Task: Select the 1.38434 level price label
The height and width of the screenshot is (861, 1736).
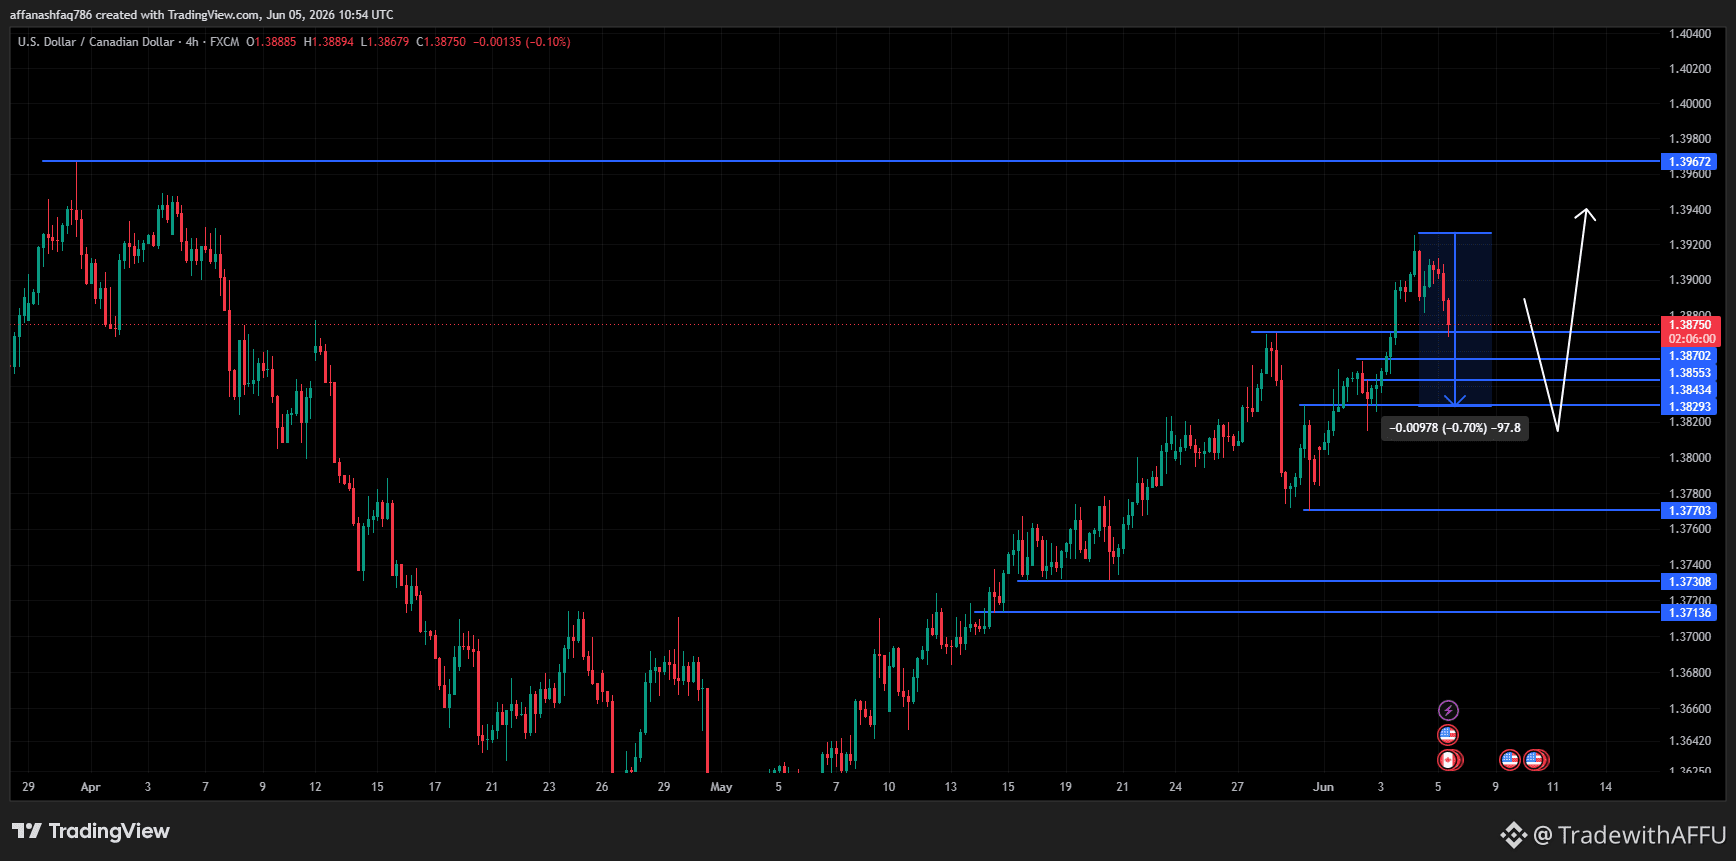Action: 1689,390
